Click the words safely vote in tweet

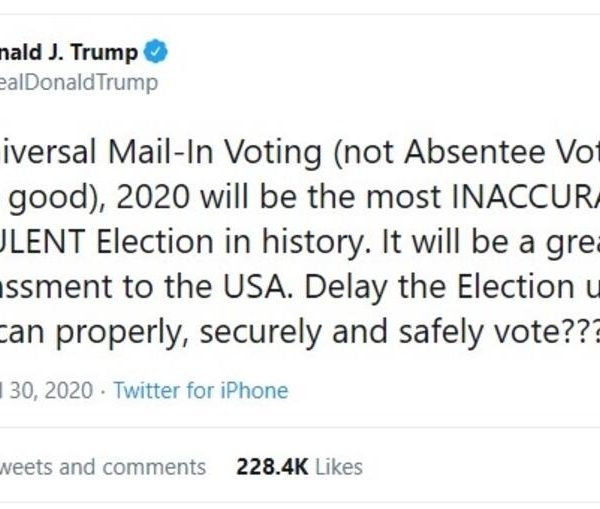coord(475,327)
